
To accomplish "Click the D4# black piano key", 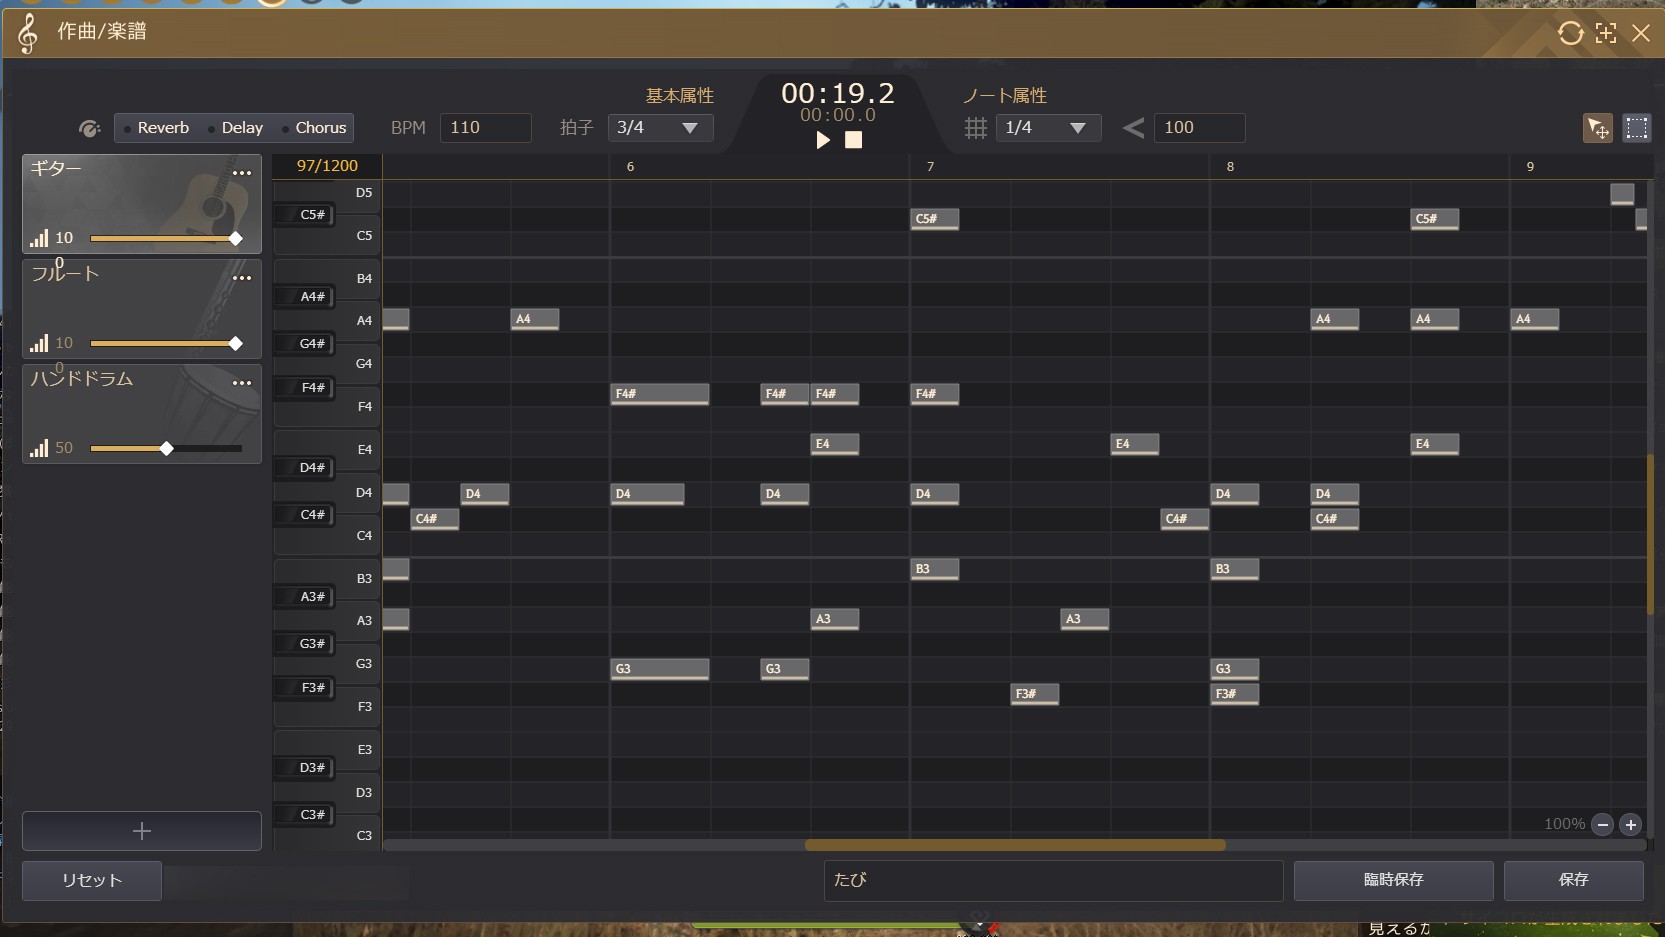I will click(304, 468).
